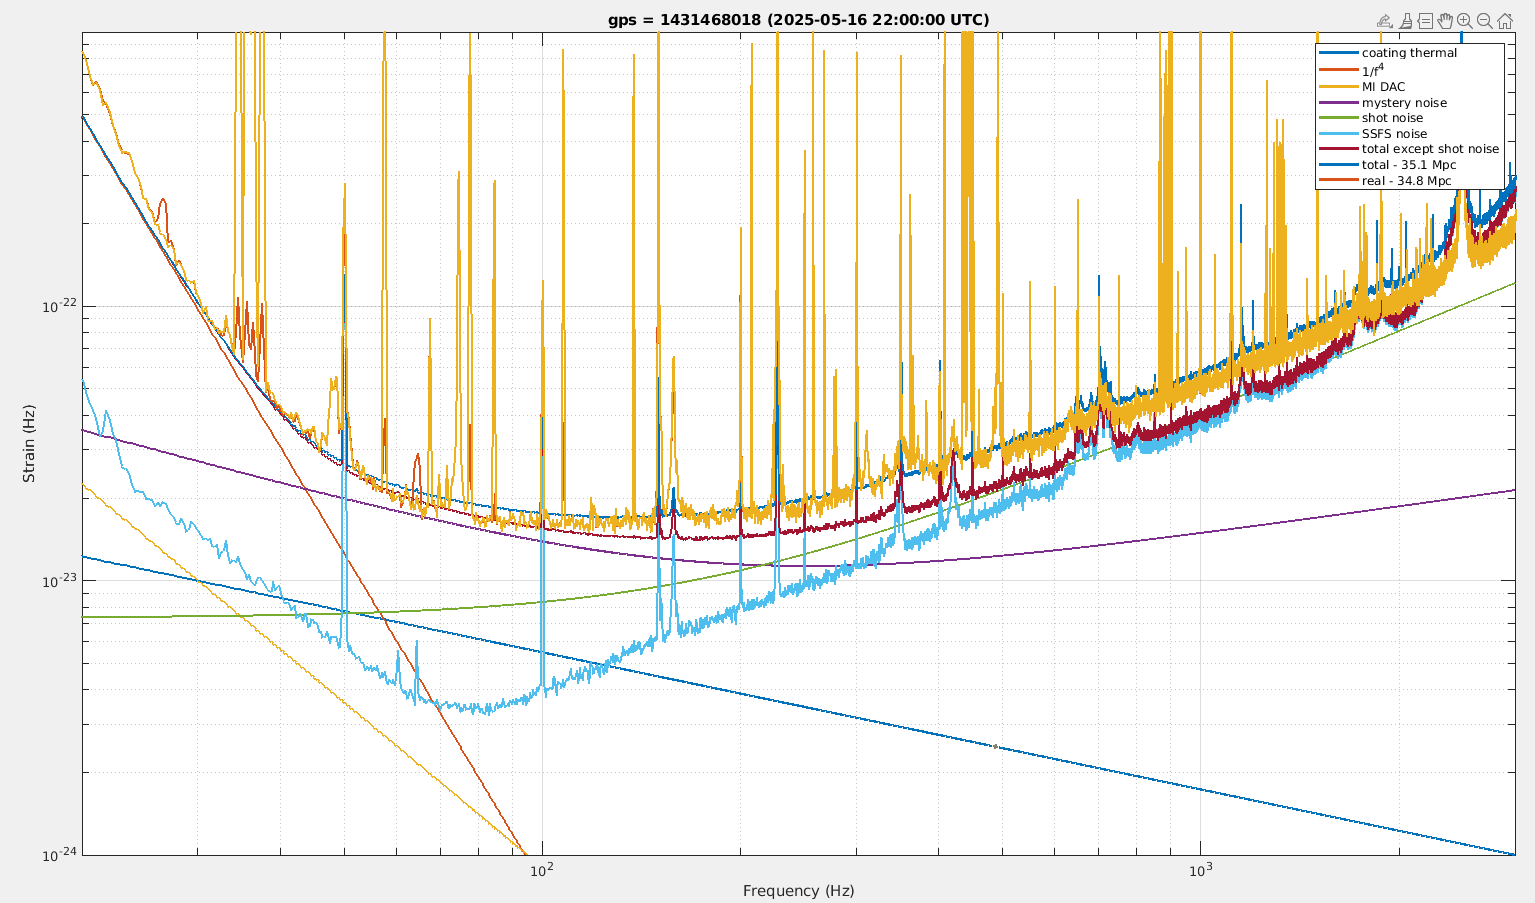Activate the data brushing tool
The image size is (1535, 903).
[1406, 21]
